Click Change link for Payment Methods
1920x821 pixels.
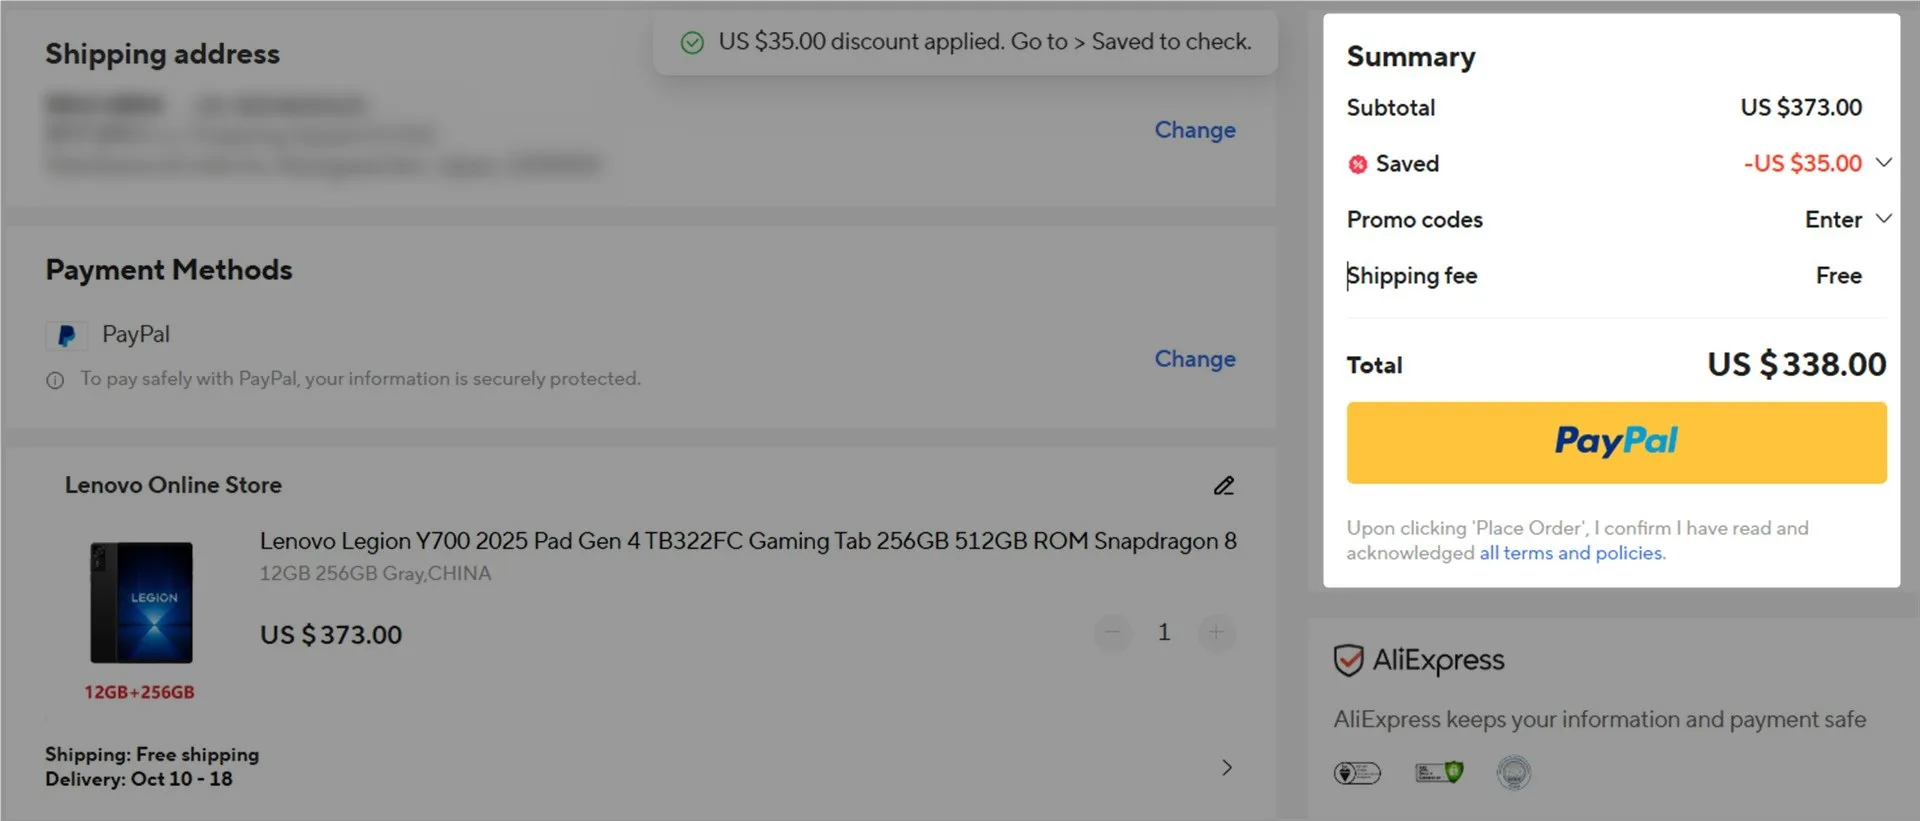pyautogui.click(x=1195, y=359)
